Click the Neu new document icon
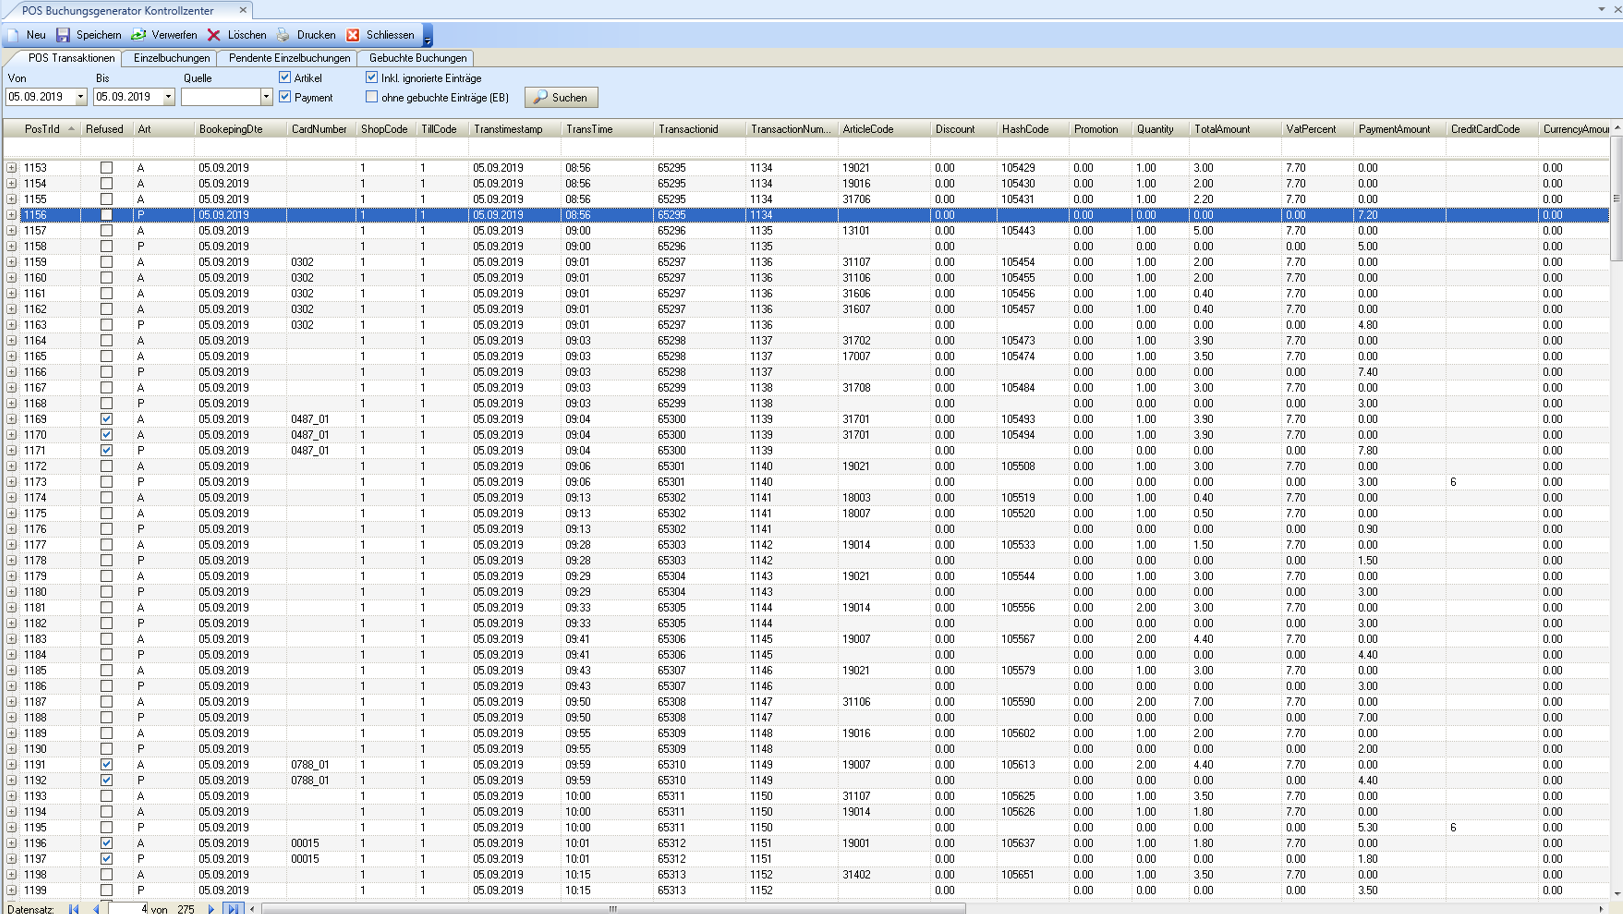 click(14, 35)
